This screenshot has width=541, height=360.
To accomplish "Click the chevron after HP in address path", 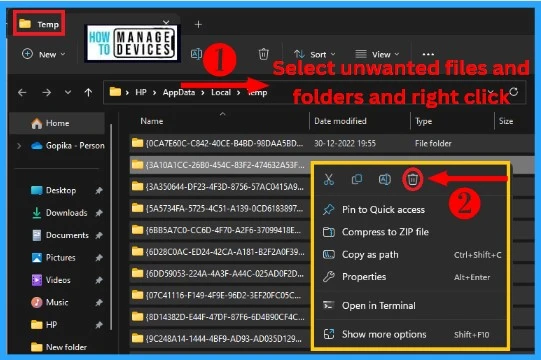I will point(155,93).
